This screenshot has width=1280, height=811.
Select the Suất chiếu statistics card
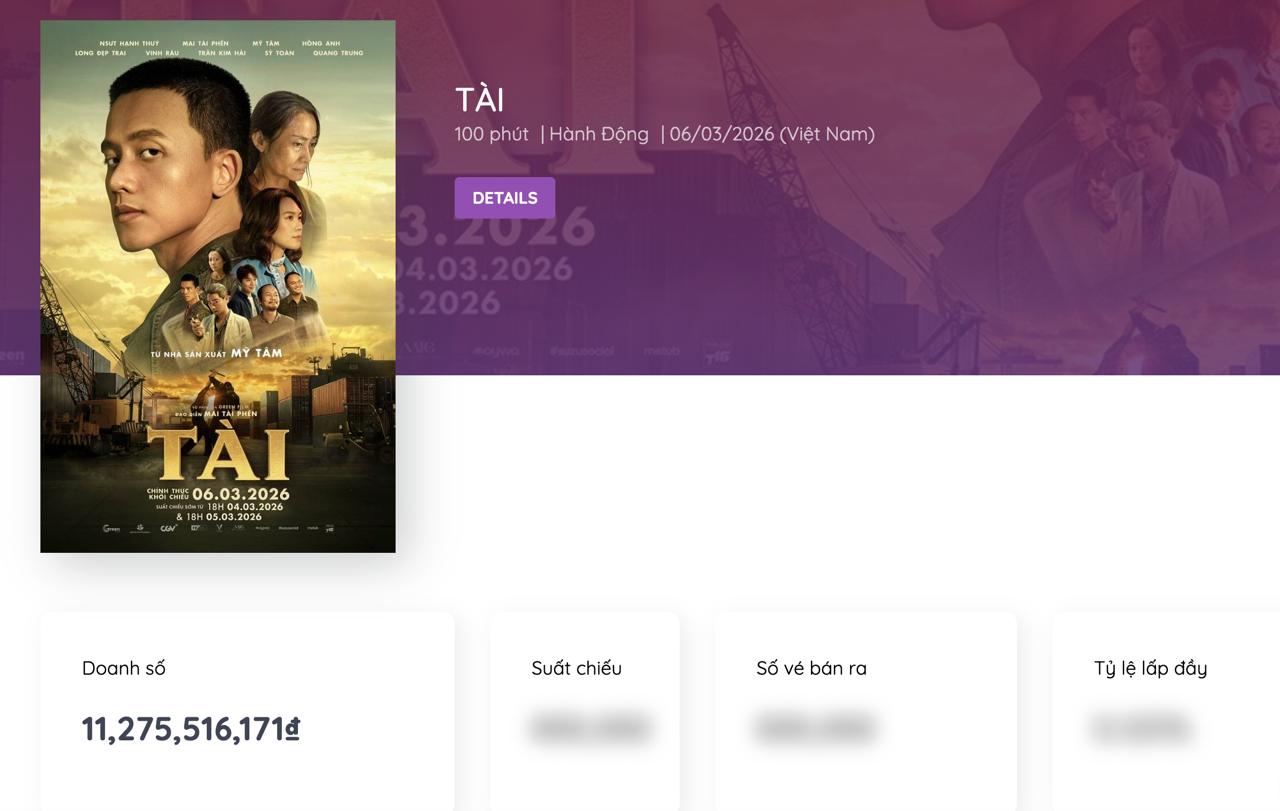584,700
